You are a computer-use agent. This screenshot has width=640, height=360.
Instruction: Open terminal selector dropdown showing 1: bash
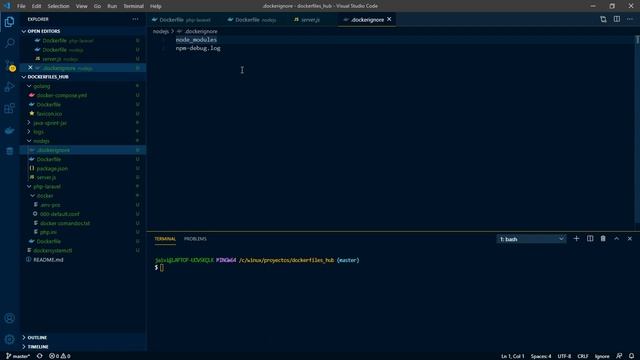[531, 239]
